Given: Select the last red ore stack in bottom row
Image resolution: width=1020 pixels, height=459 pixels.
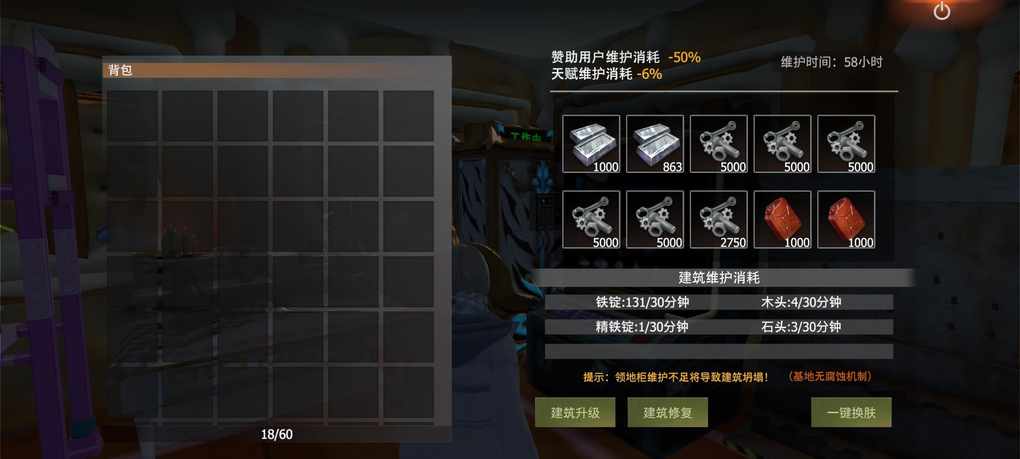Looking at the screenshot, I should click(x=846, y=219).
